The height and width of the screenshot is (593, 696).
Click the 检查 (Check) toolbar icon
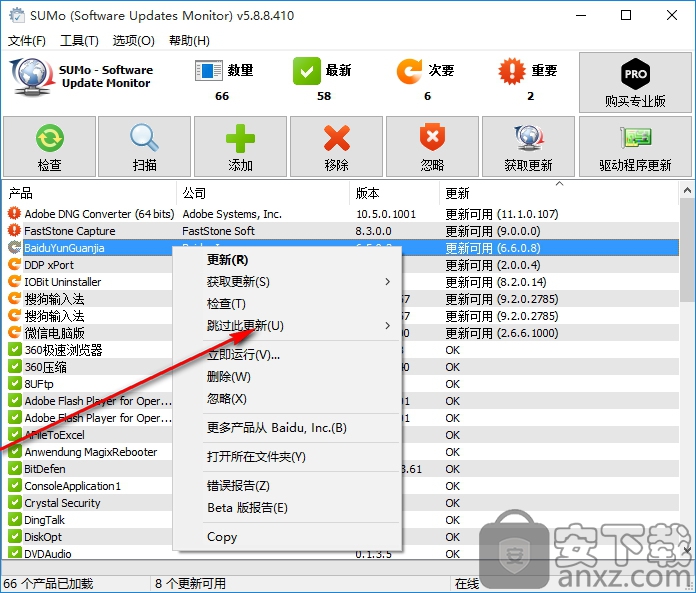pos(49,138)
